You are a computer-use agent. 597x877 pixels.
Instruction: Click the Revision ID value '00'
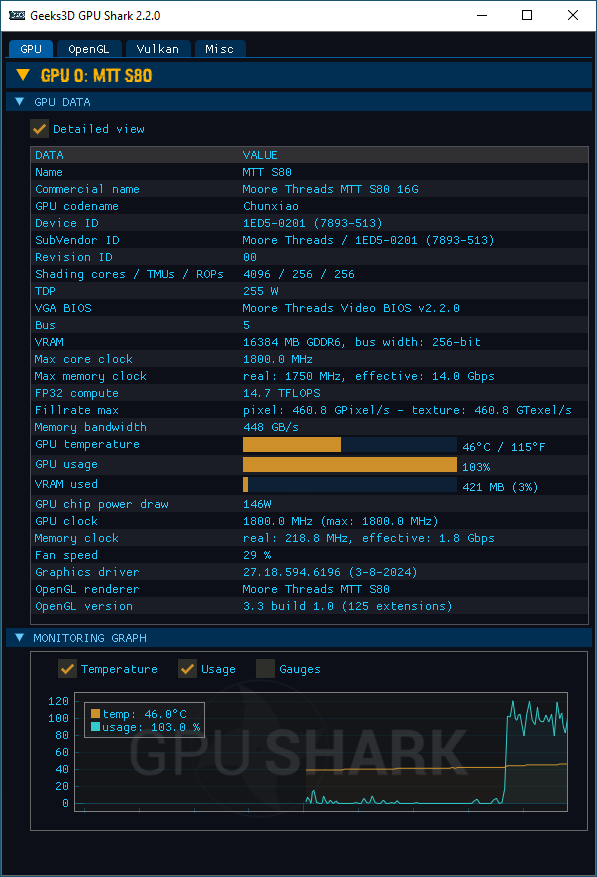(250, 257)
